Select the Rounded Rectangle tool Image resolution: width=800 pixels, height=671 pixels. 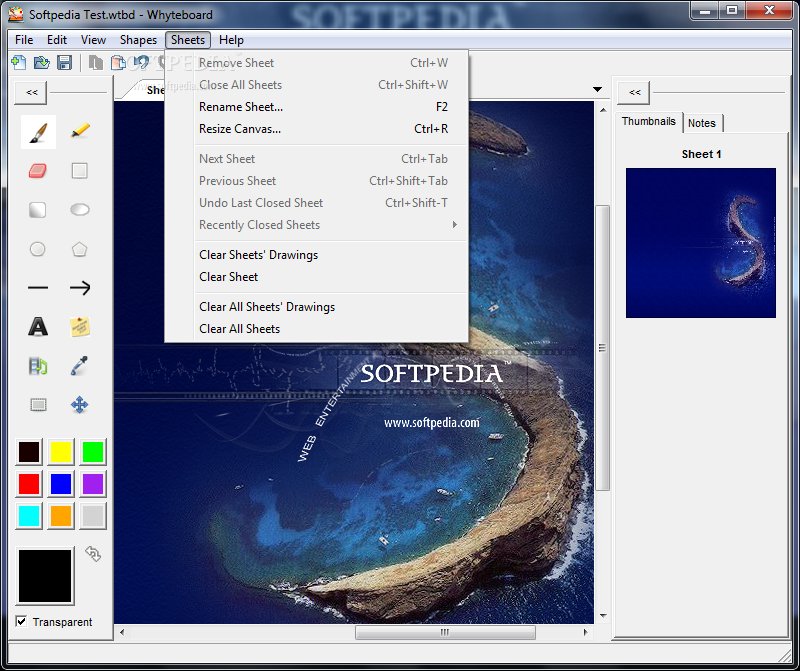pyautogui.click(x=37, y=210)
